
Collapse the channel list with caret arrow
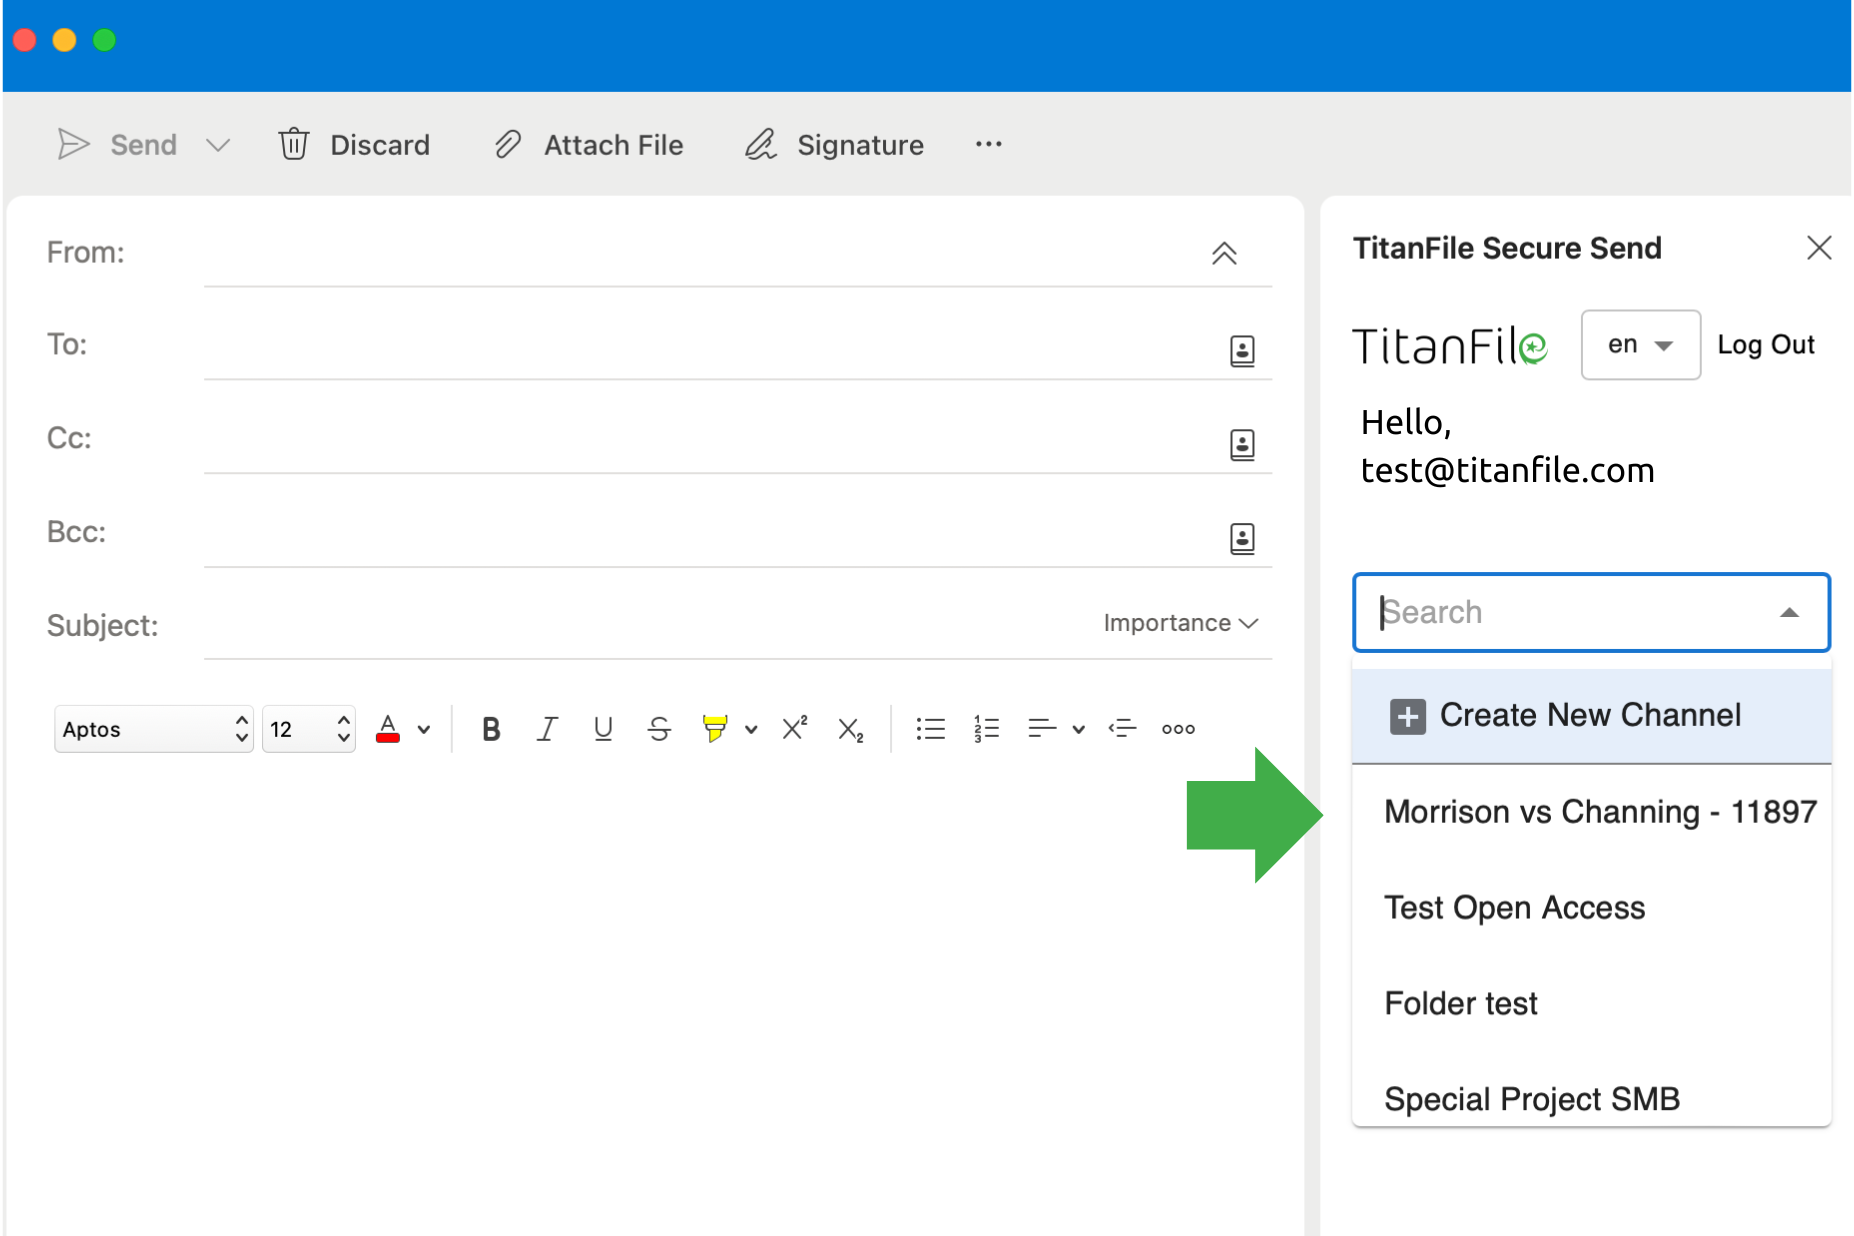1789,613
